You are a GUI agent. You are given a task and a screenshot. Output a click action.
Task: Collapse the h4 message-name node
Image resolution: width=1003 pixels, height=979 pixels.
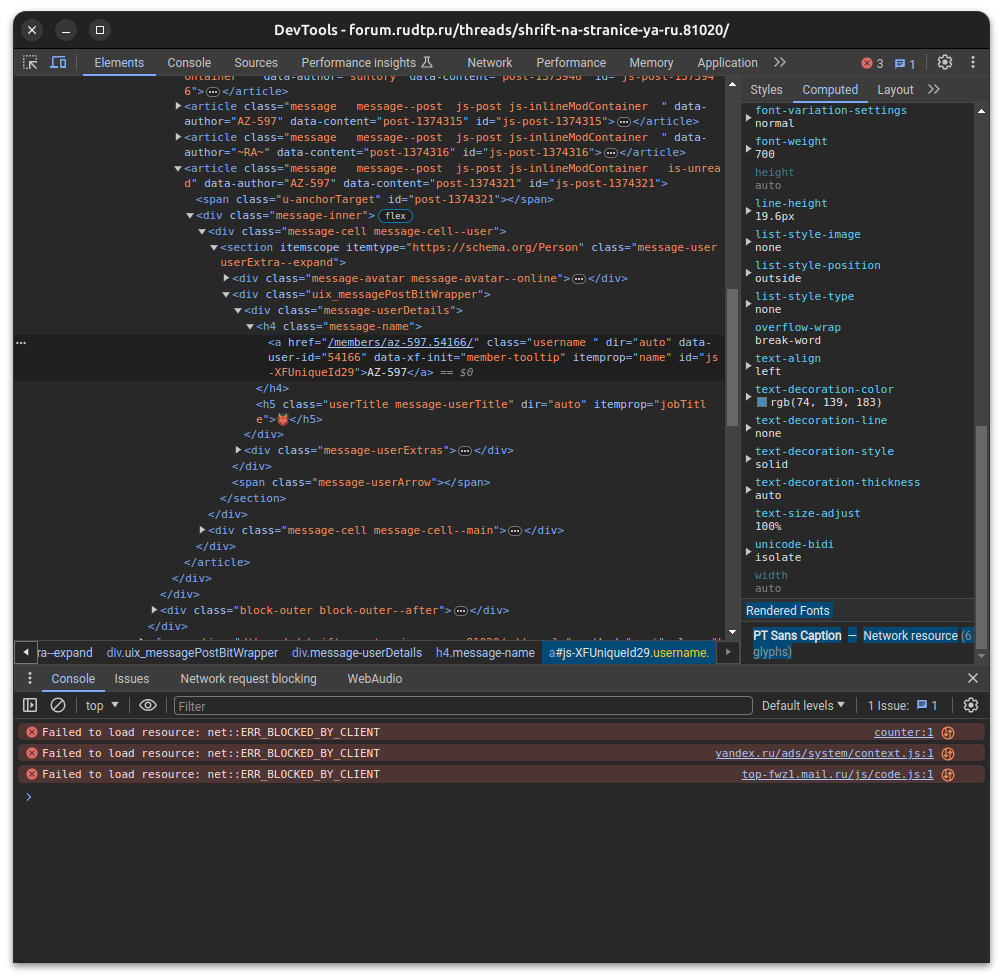click(x=250, y=326)
